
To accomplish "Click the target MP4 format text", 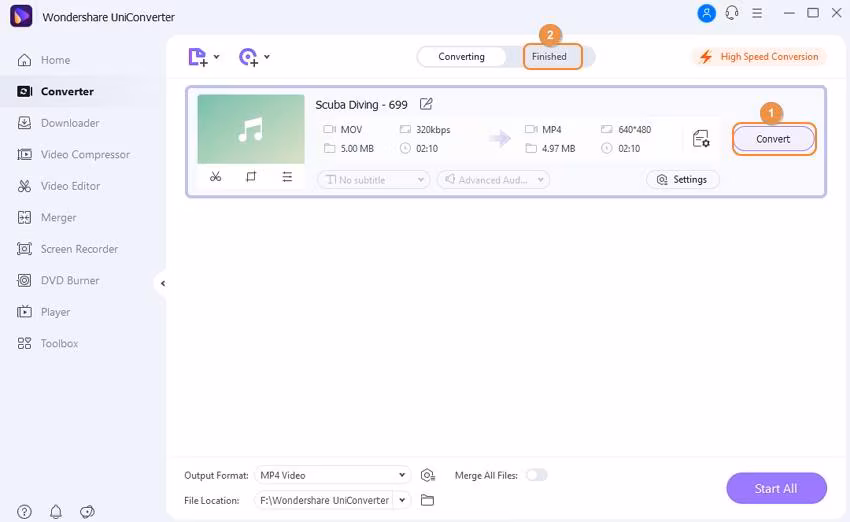I will 551,130.
